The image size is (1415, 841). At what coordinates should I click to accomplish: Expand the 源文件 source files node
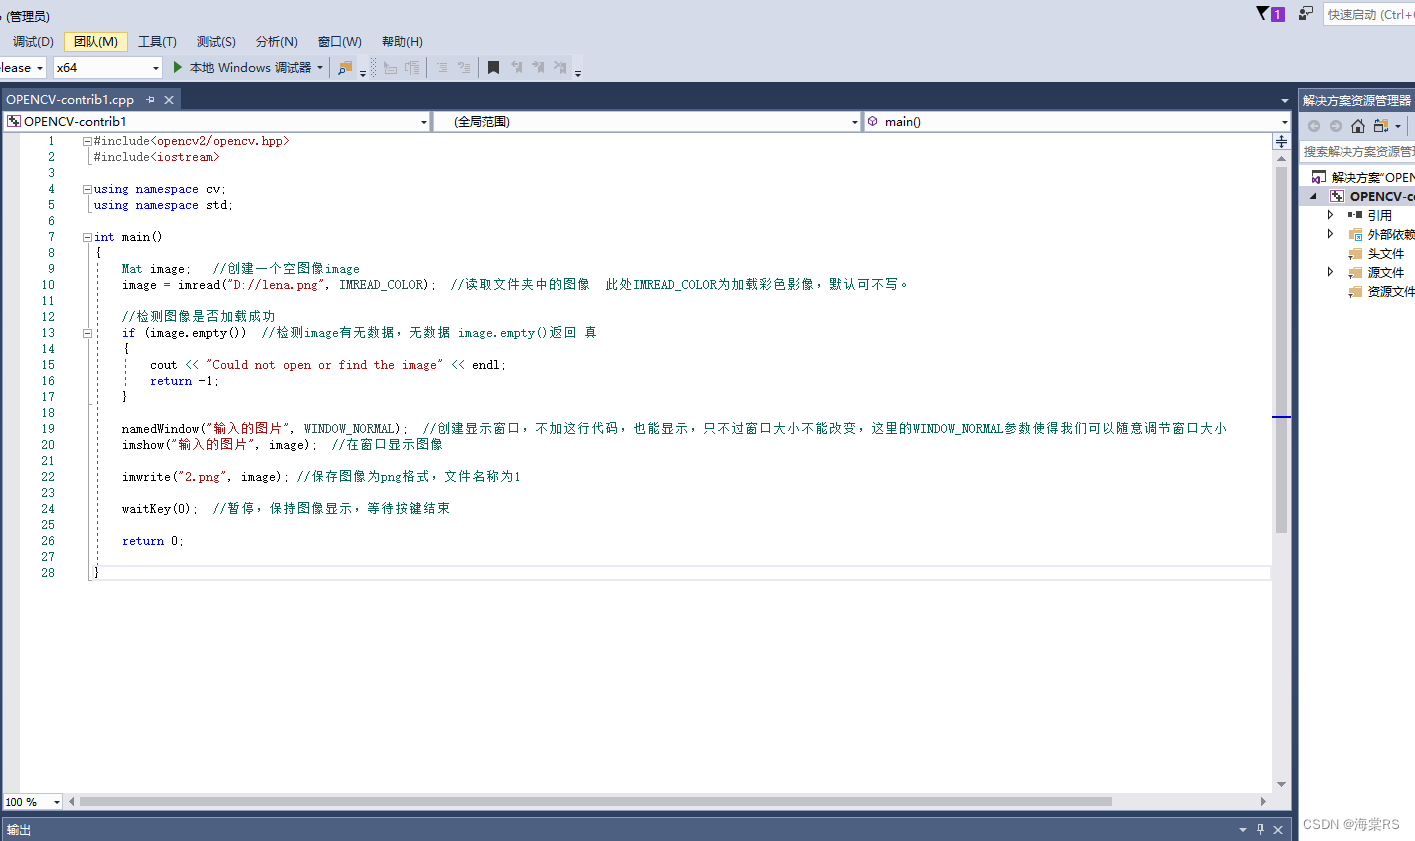pos(1330,272)
